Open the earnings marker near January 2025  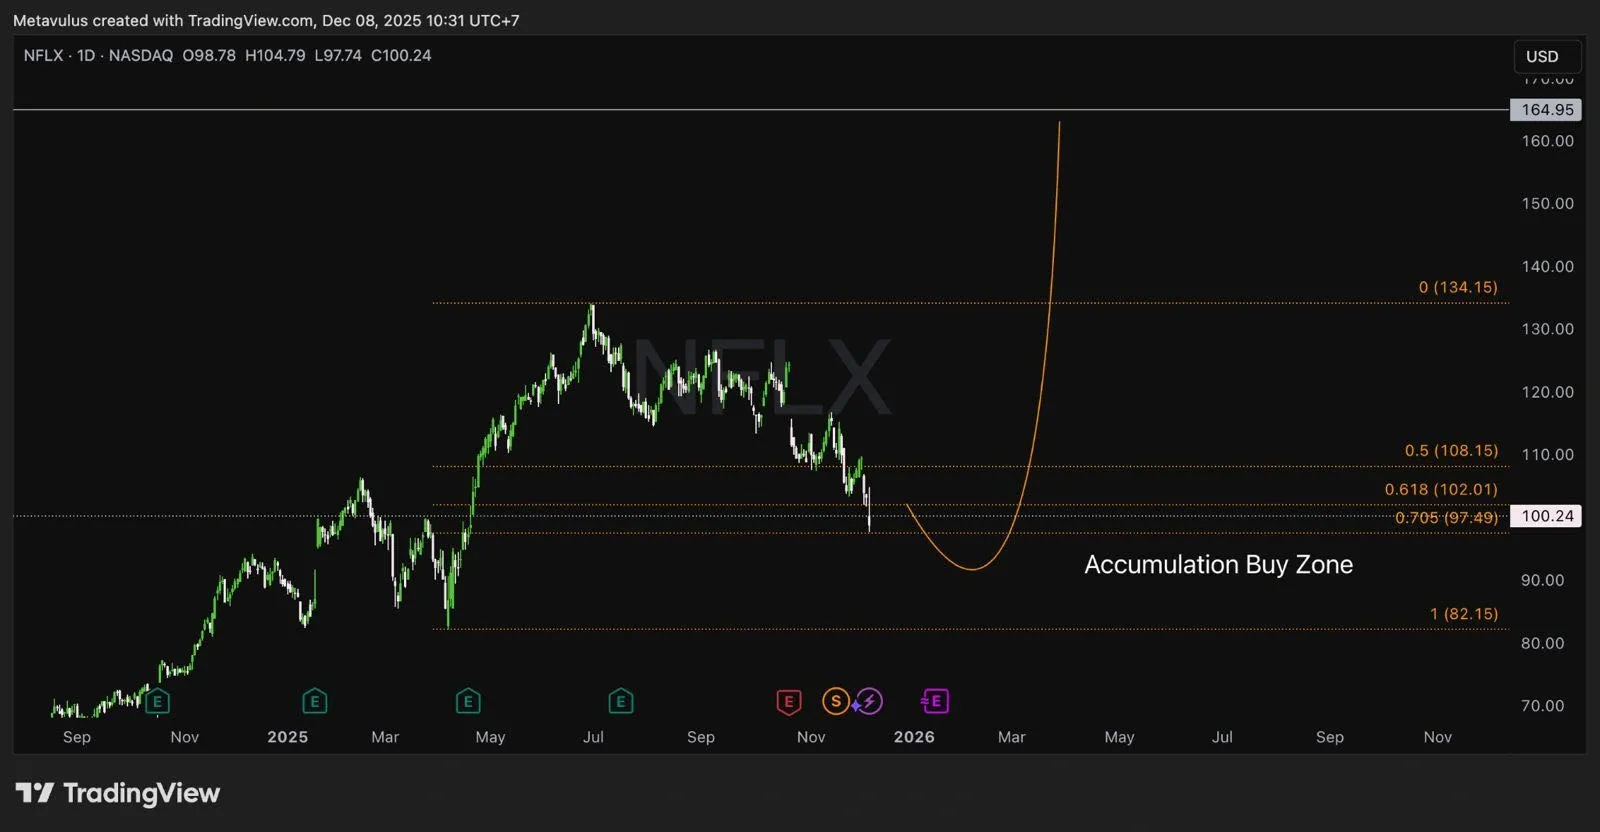[314, 702]
